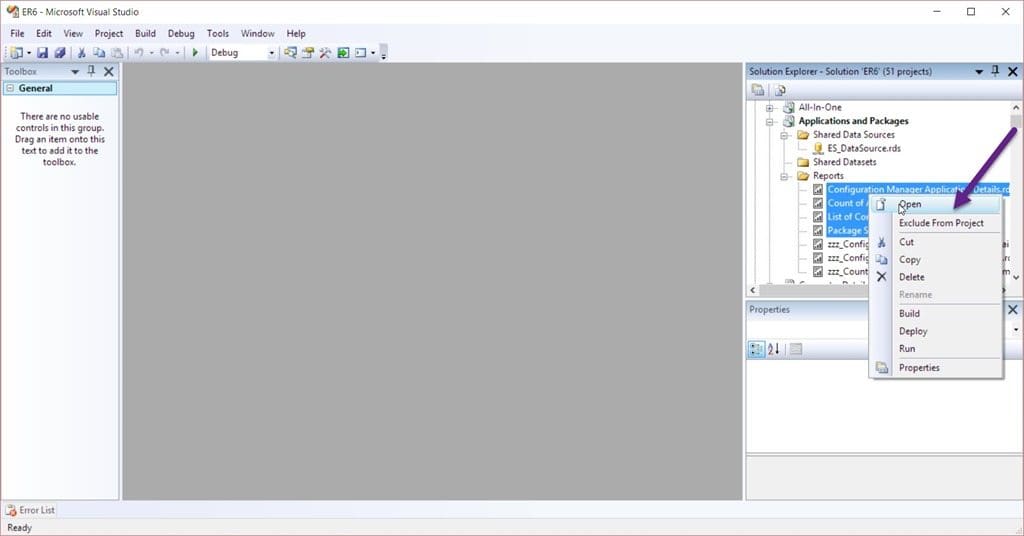Select ES_DataSource.rds in Solution Explorer
Screen dimensions: 1024x536
pos(863,149)
